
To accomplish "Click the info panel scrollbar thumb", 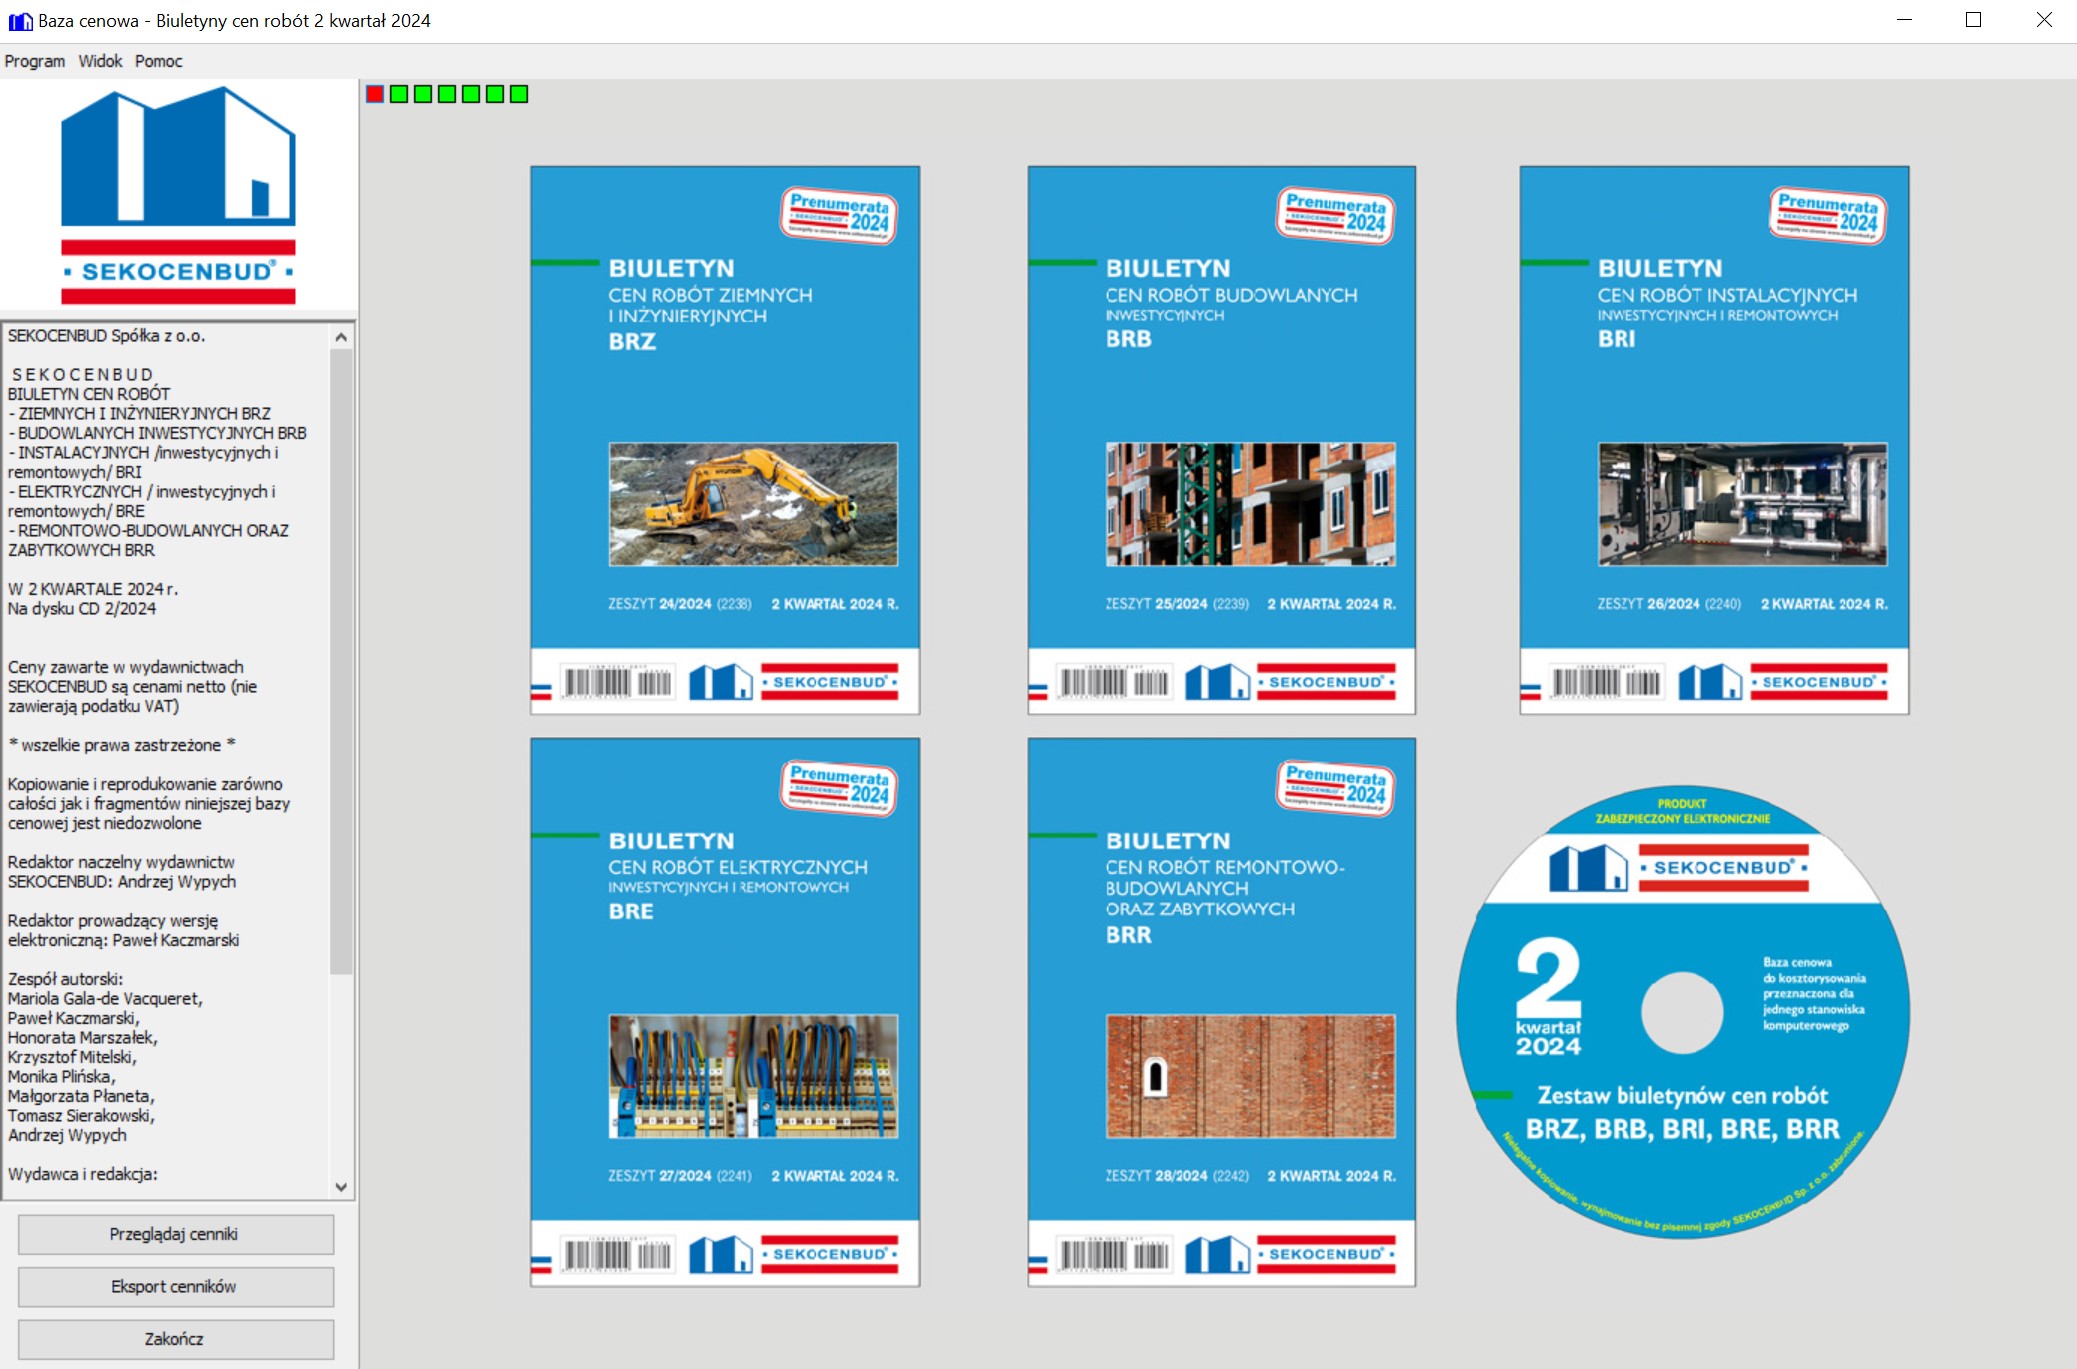I will point(341,662).
